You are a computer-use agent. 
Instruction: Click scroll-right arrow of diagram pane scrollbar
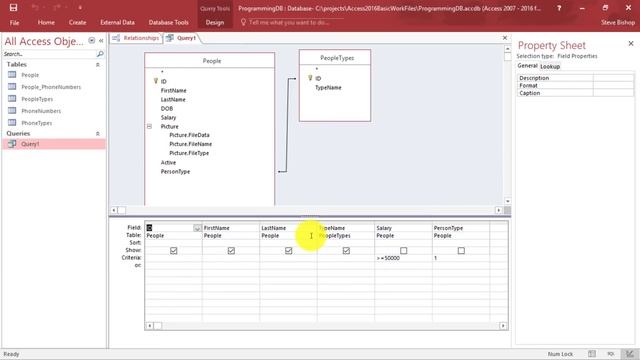click(x=498, y=210)
